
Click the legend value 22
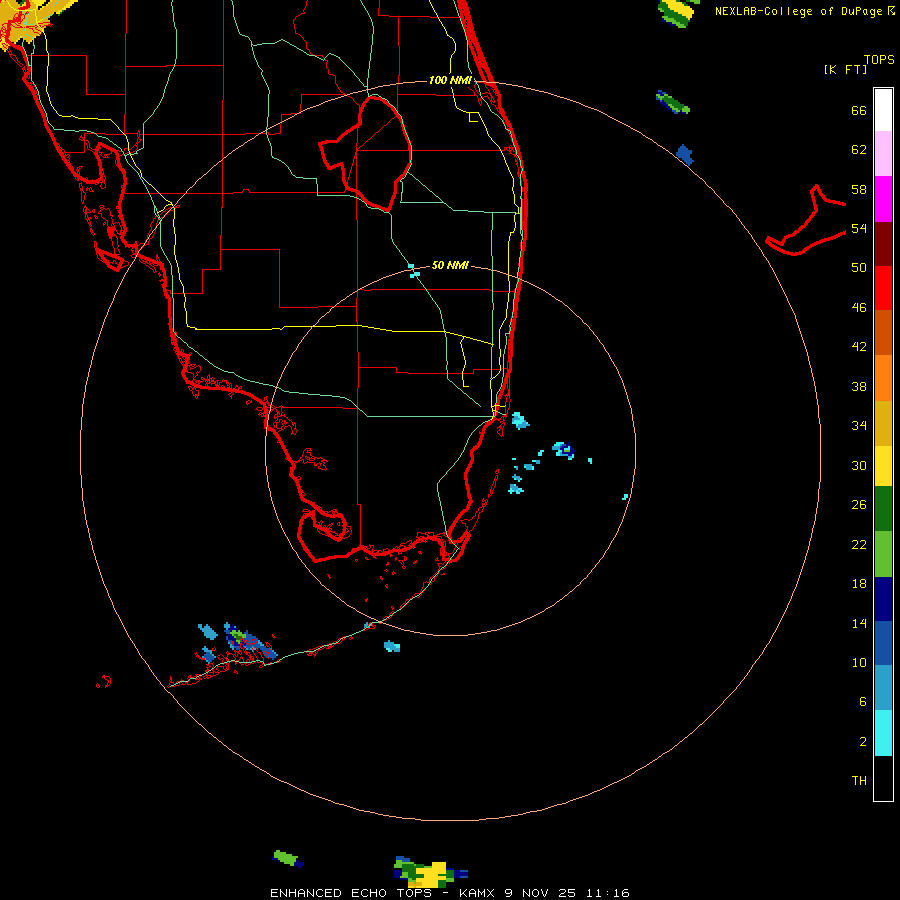pyautogui.click(x=859, y=544)
